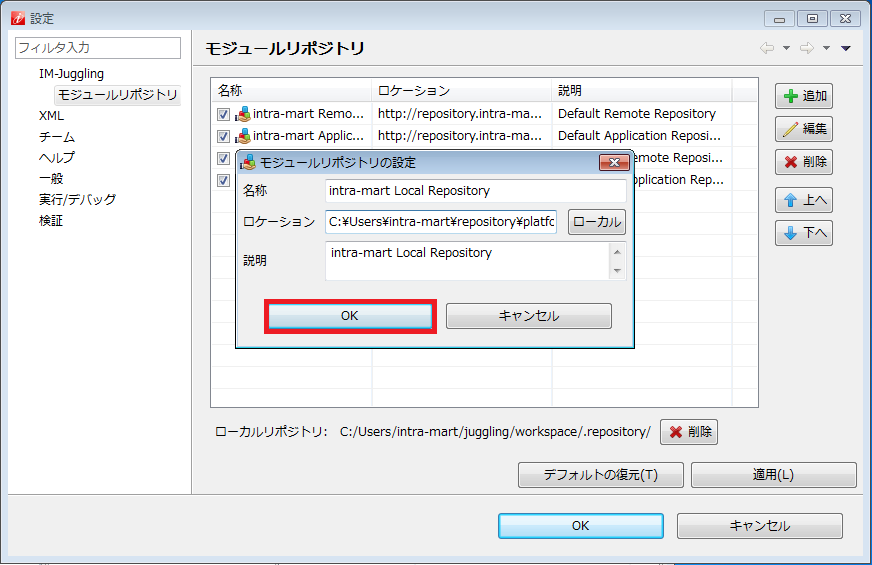Sort by the 名称 column header

click(x=291, y=91)
